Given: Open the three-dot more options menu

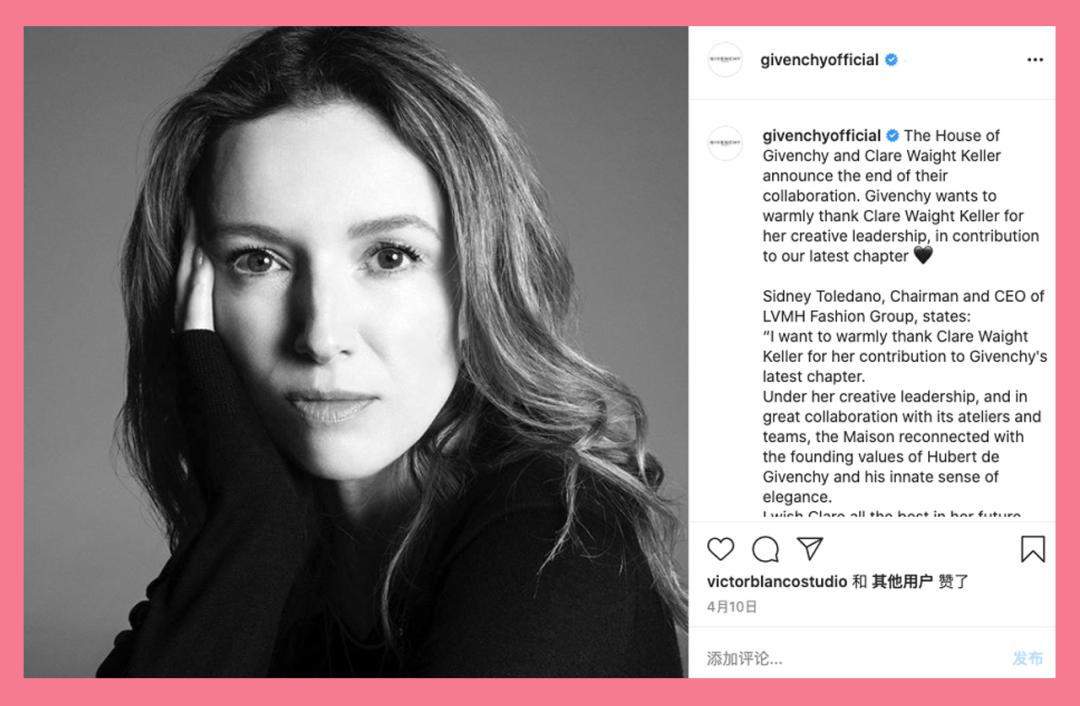Looking at the screenshot, I should click(x=1035, y=60).
